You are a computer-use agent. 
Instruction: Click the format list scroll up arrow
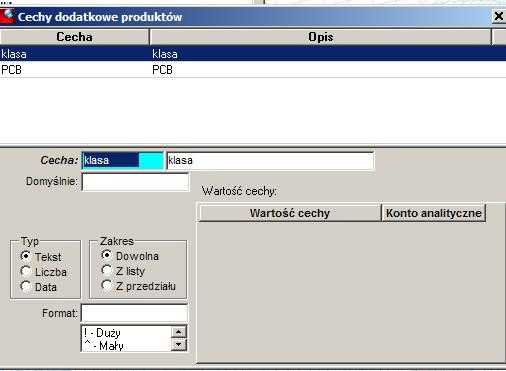(179, 332)
